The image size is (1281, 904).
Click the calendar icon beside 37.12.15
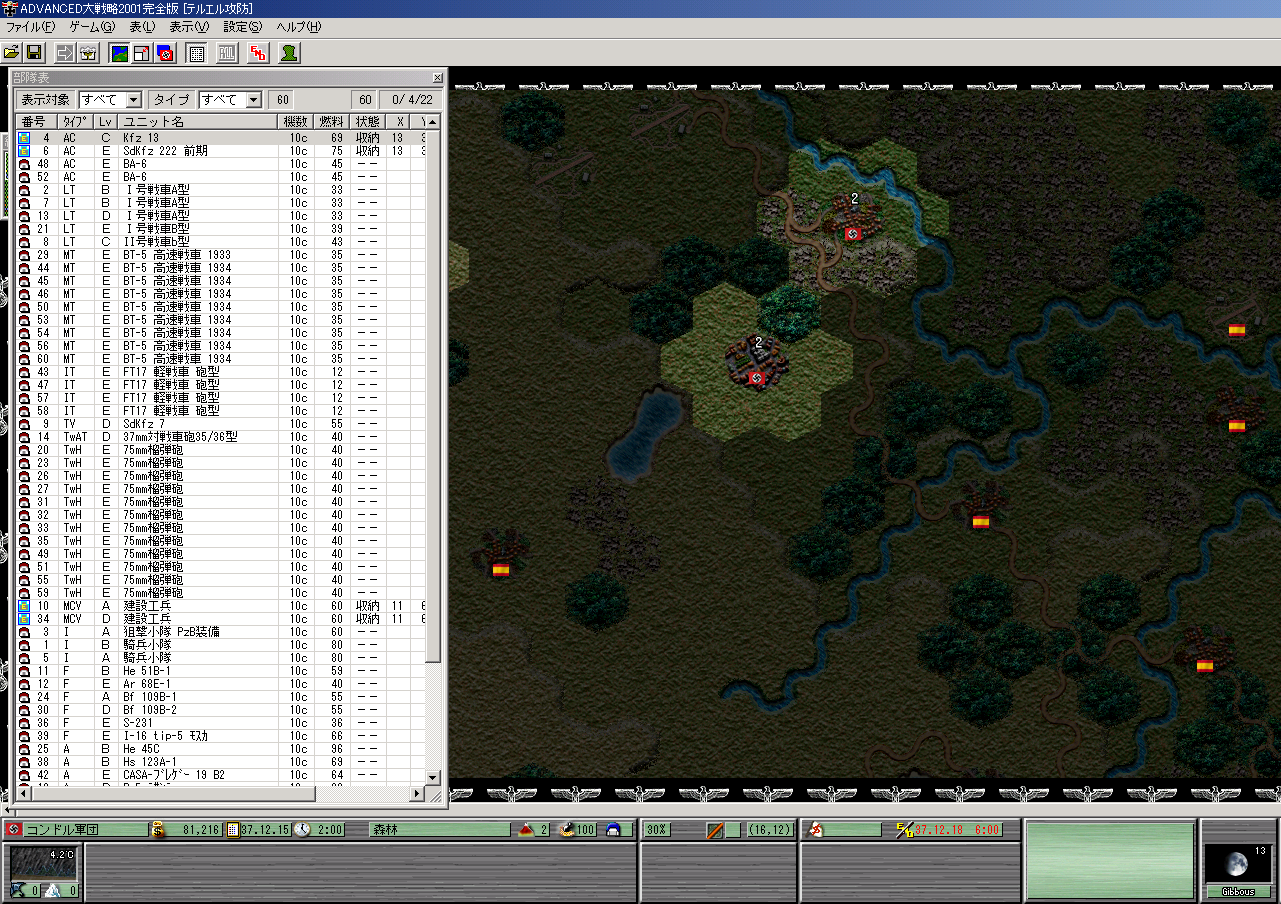point(233,830)
